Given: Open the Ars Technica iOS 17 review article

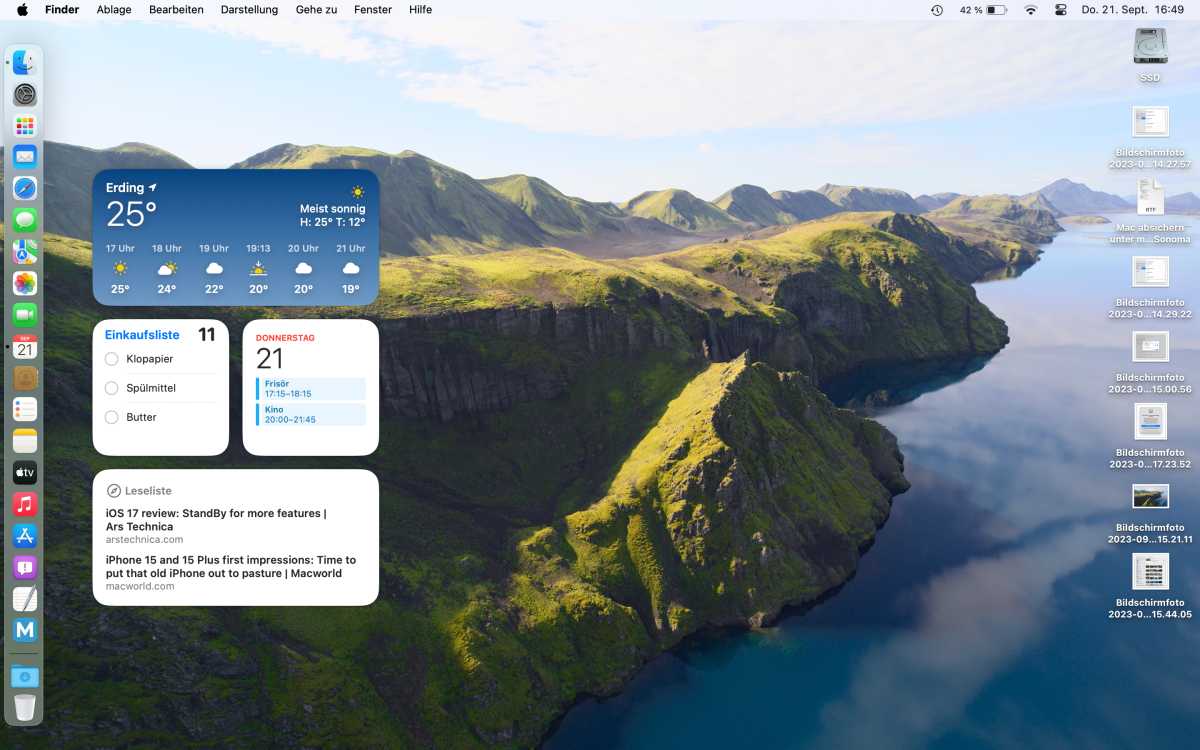Looking at the screenshot, I should pyautogui.click(x=216, y=520).
